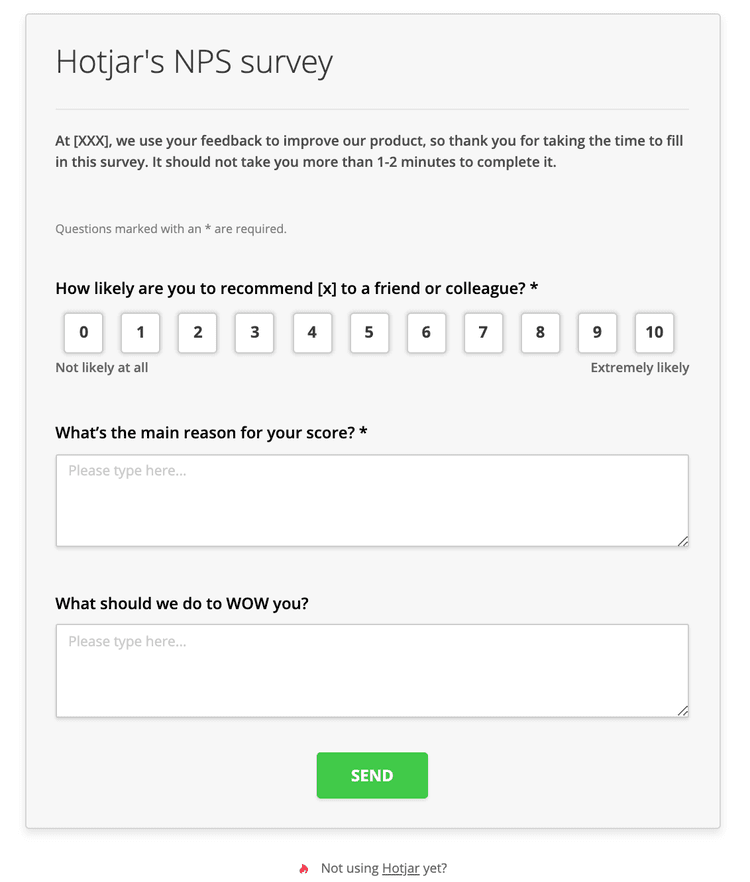Focus the WOW you answer text area
750x882 pixels.
[372, 670]
